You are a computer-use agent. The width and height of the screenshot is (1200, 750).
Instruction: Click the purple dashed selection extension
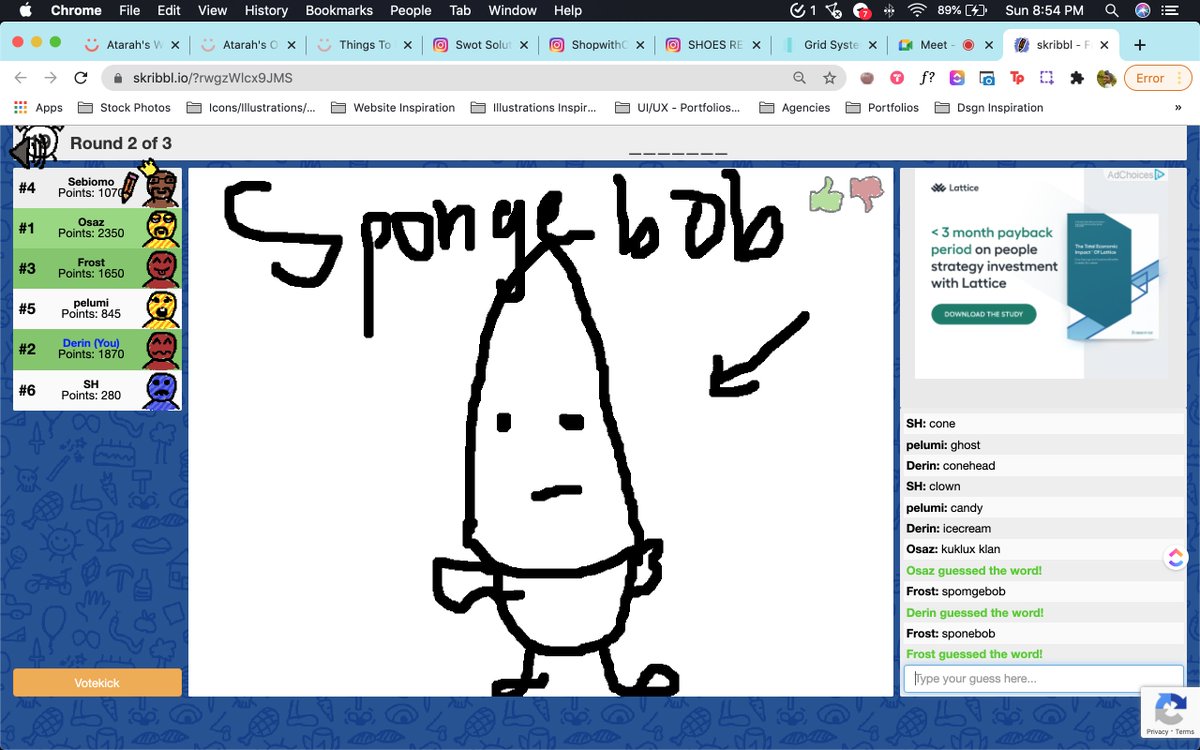[1047, 78]
